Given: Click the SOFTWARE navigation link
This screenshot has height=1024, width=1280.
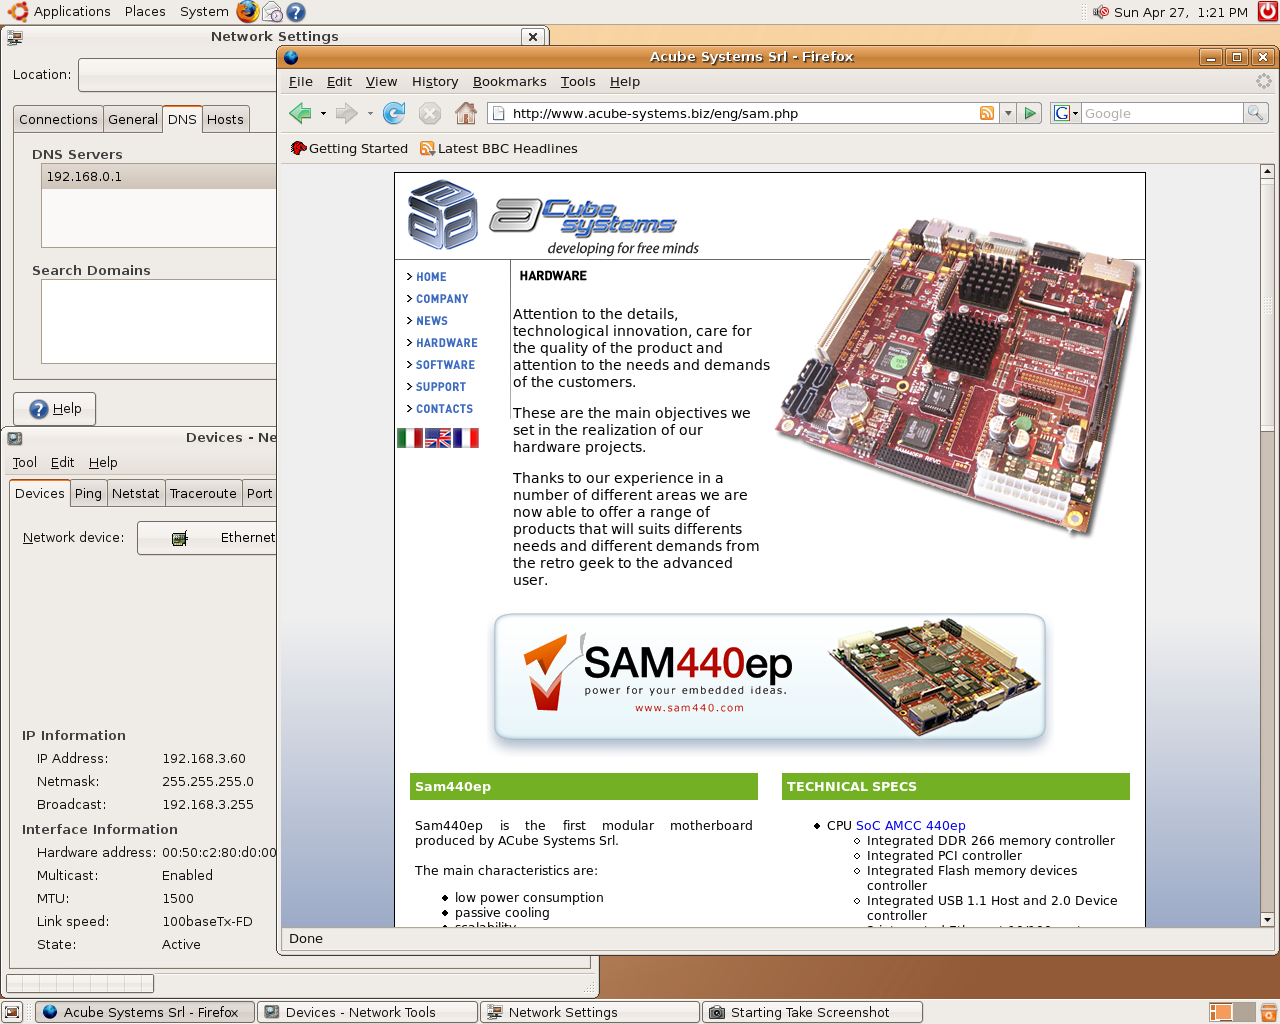Looking at the screenshot, I should click(x=445, y=365).
